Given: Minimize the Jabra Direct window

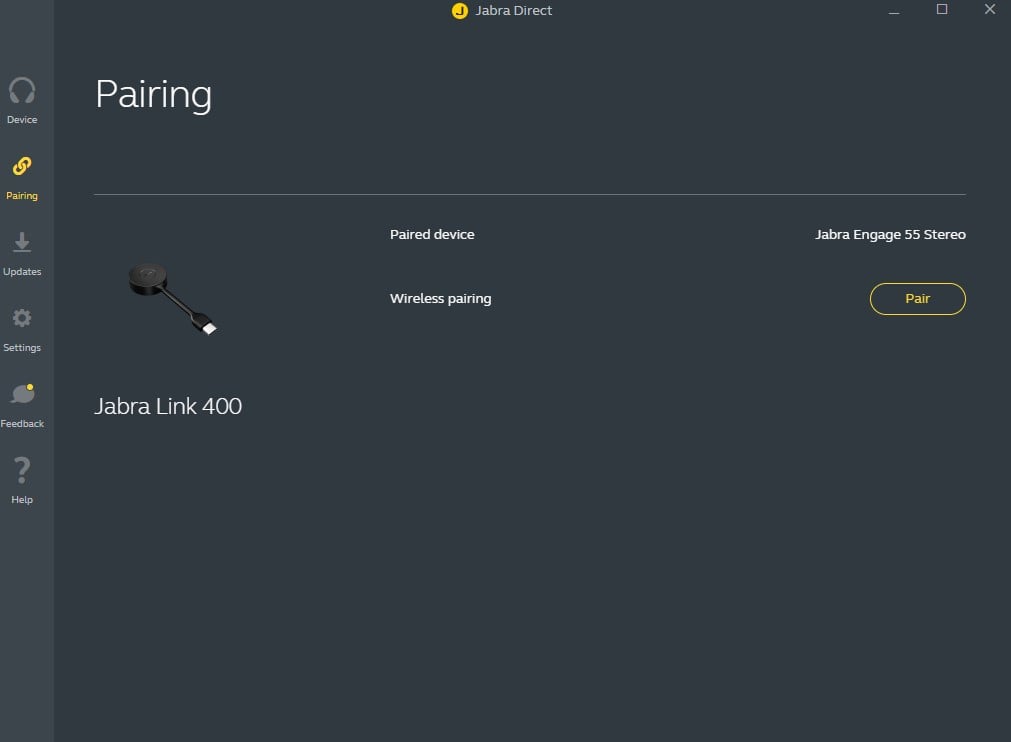Looking at the screenshot, I should click(892, 10).
